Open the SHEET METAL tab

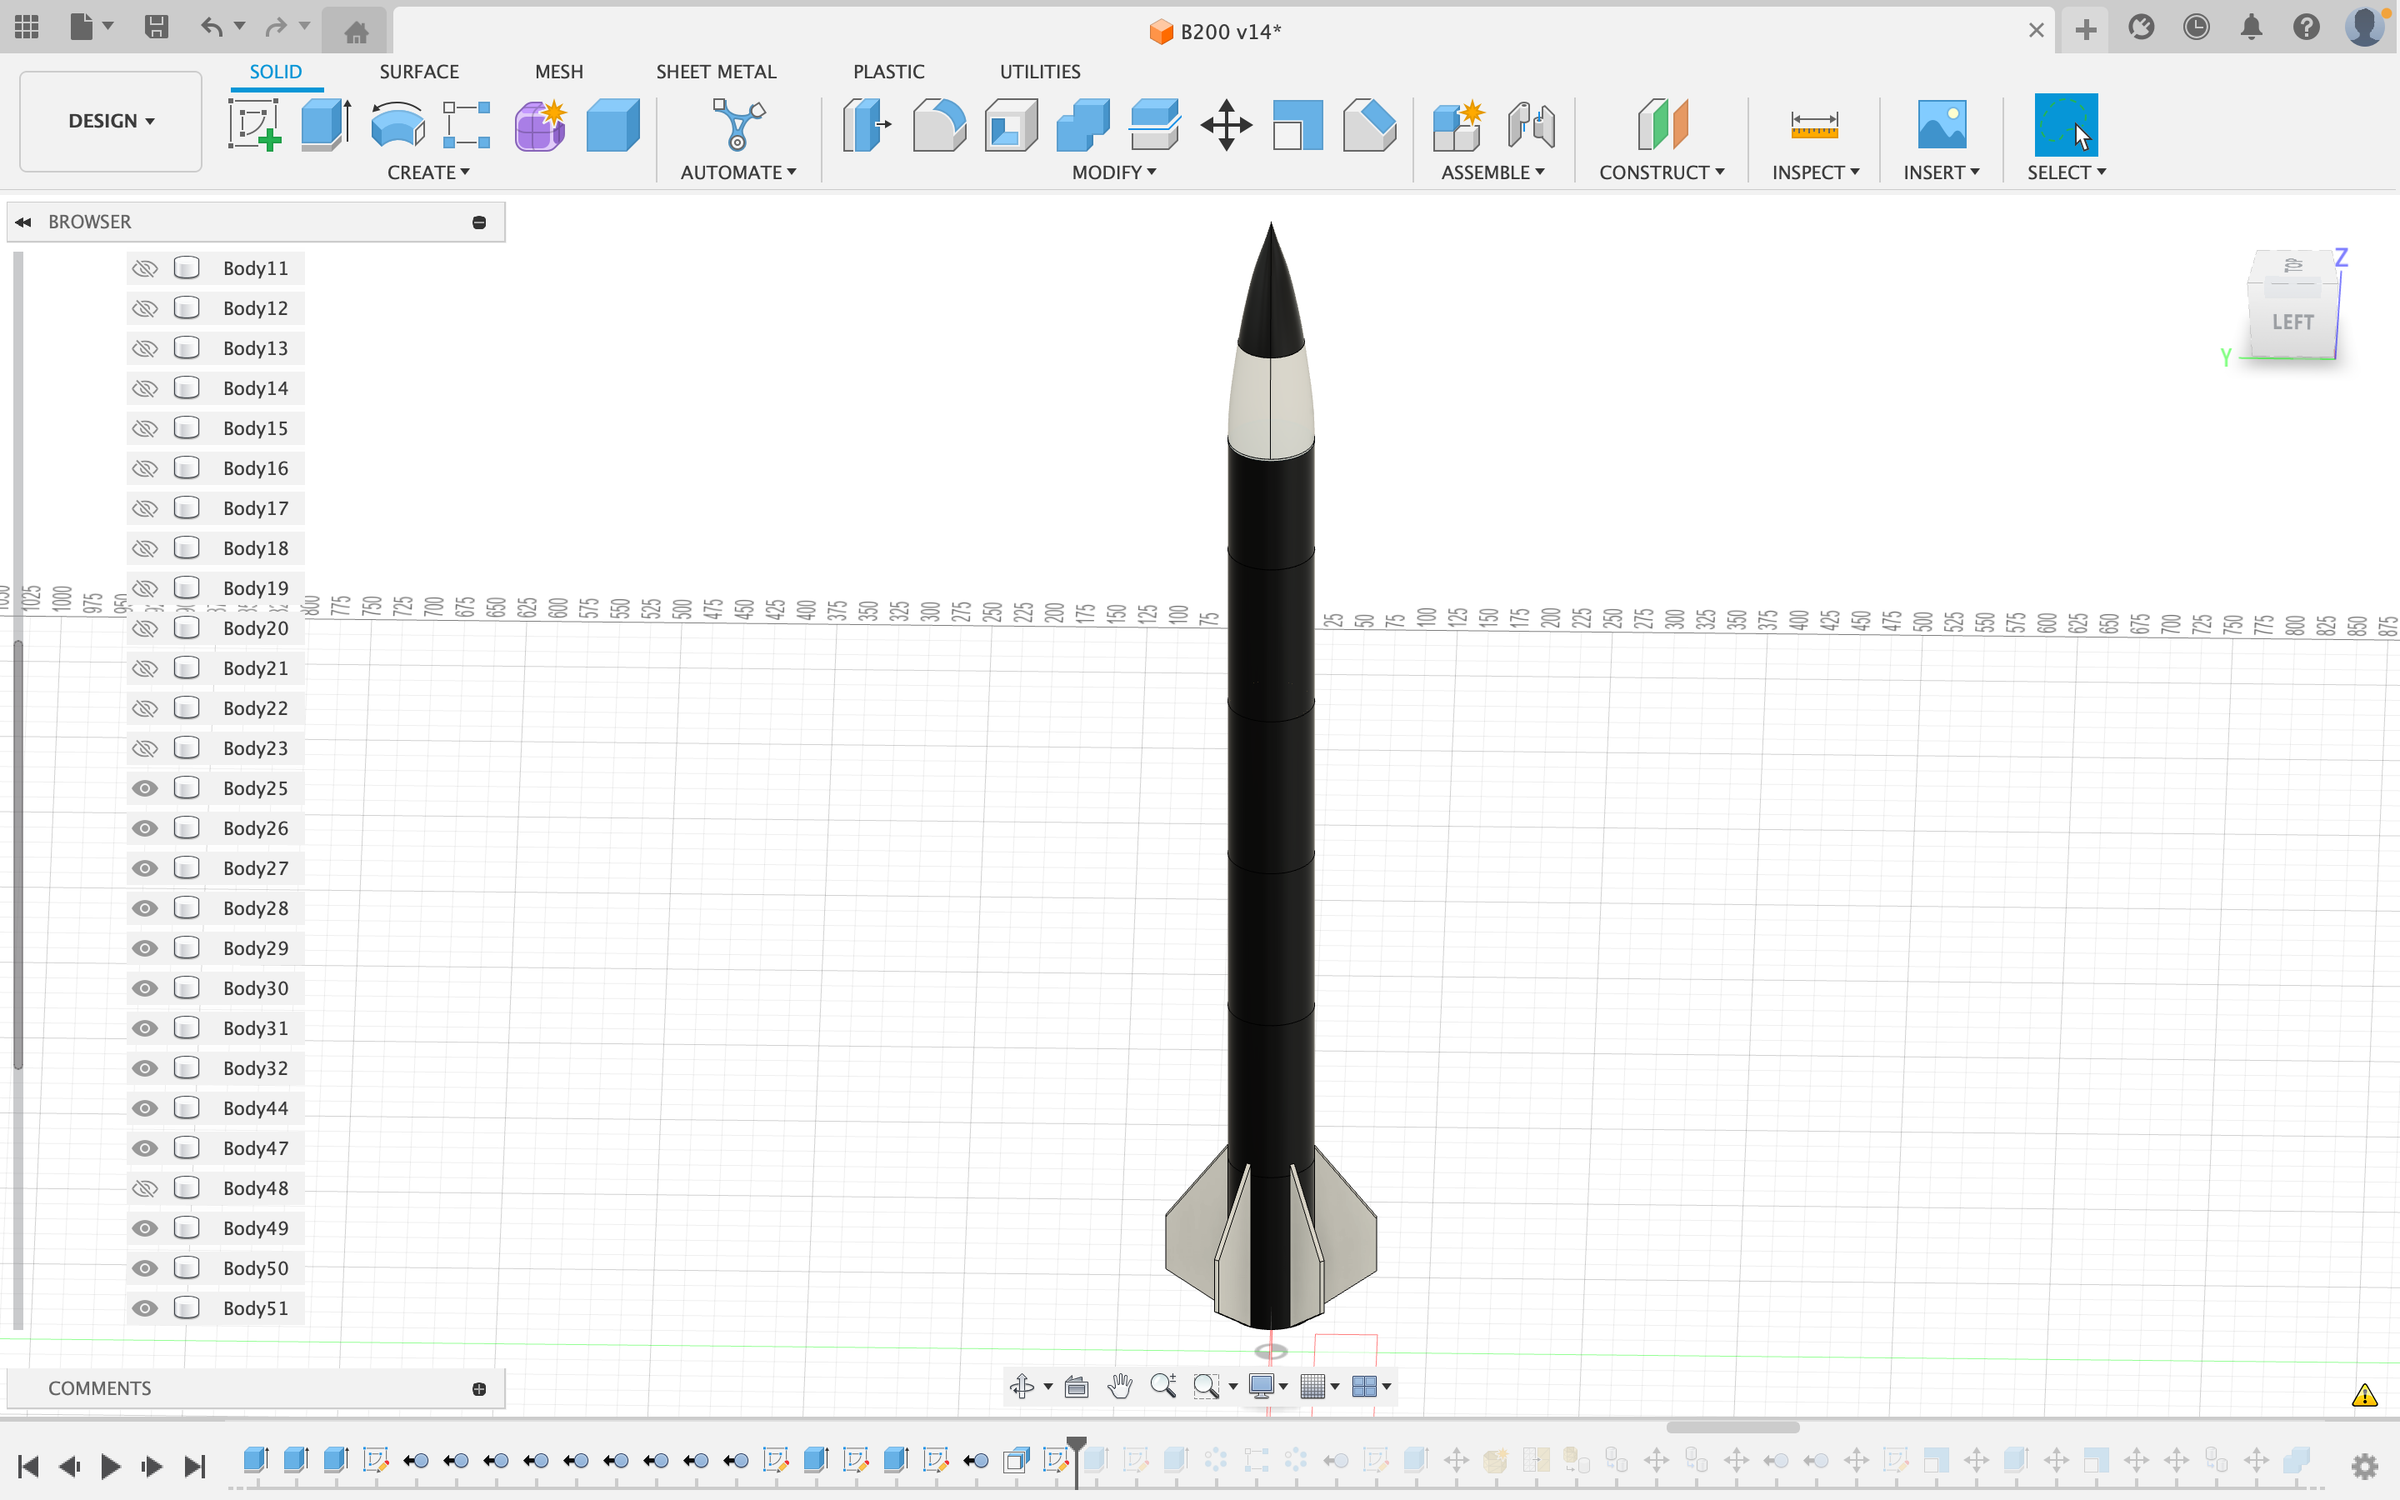(716, 71)
